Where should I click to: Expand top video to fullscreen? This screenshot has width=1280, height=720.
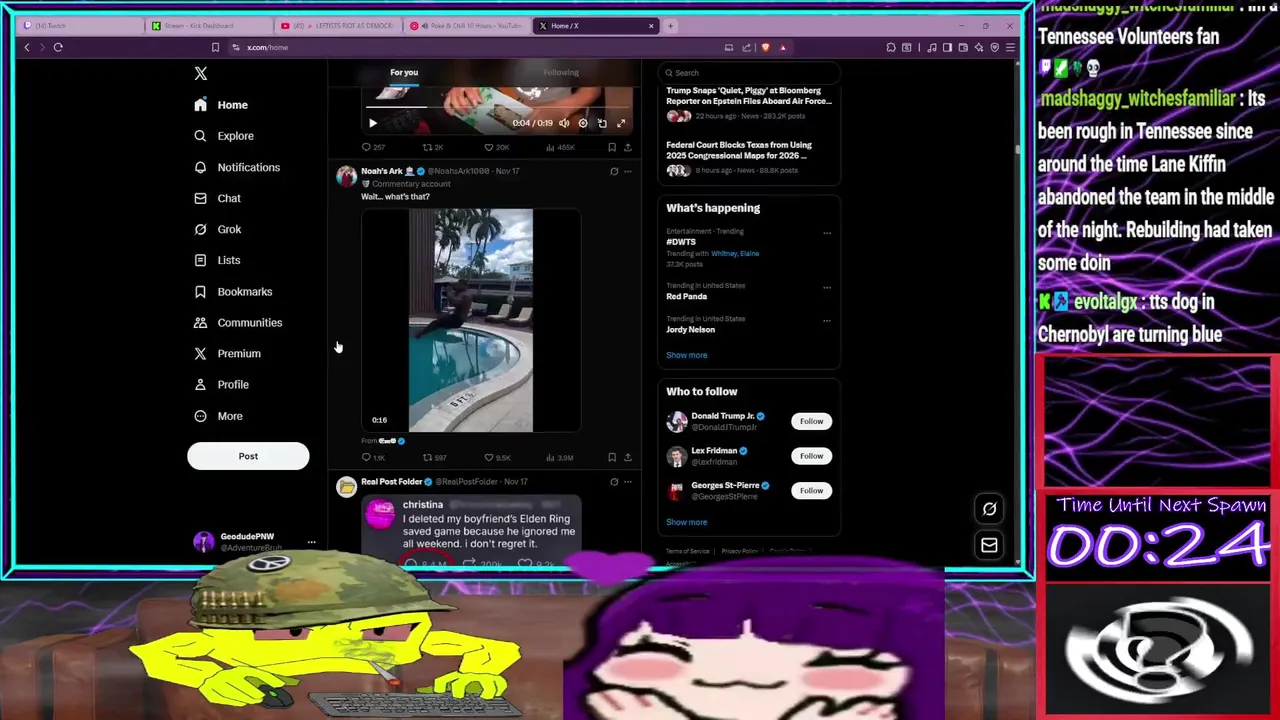click(621, 123)
